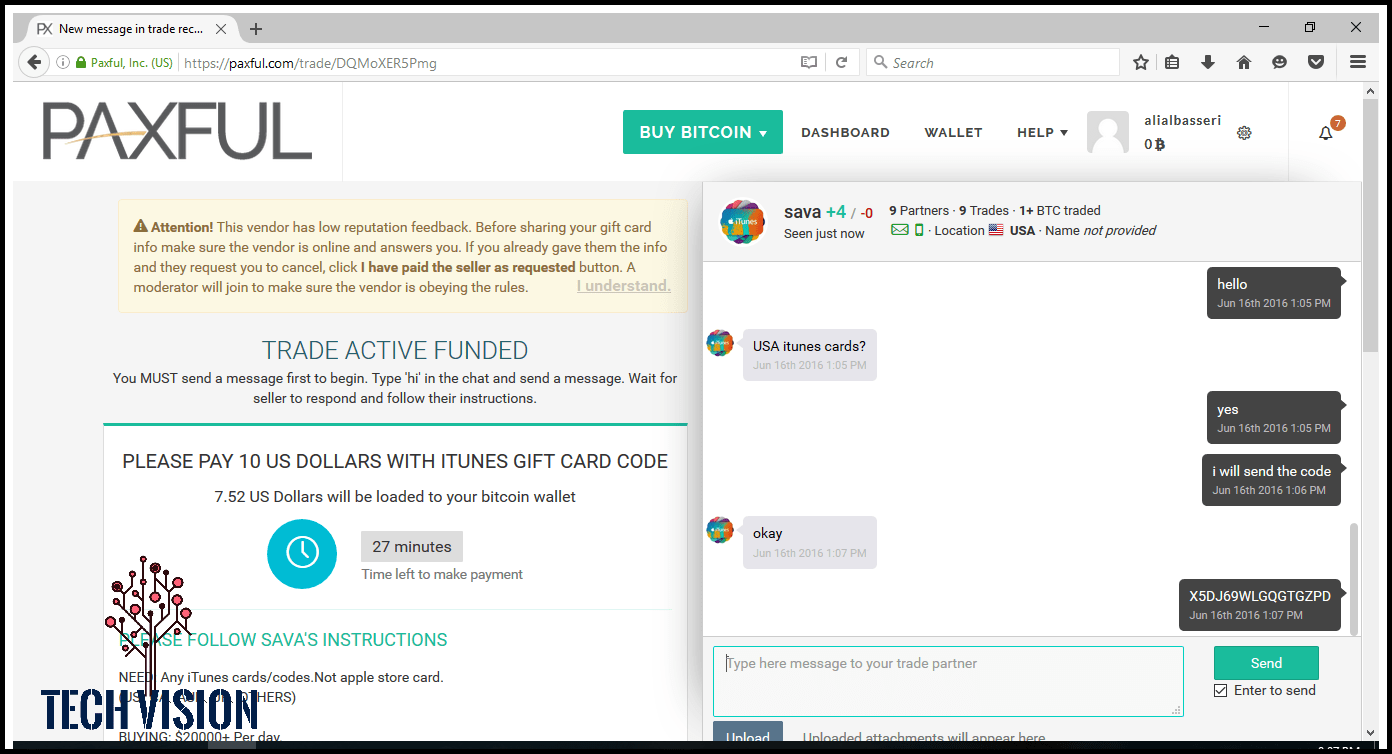
Task: Click the smiley face toolbar icon
Action: point(1279,62)
